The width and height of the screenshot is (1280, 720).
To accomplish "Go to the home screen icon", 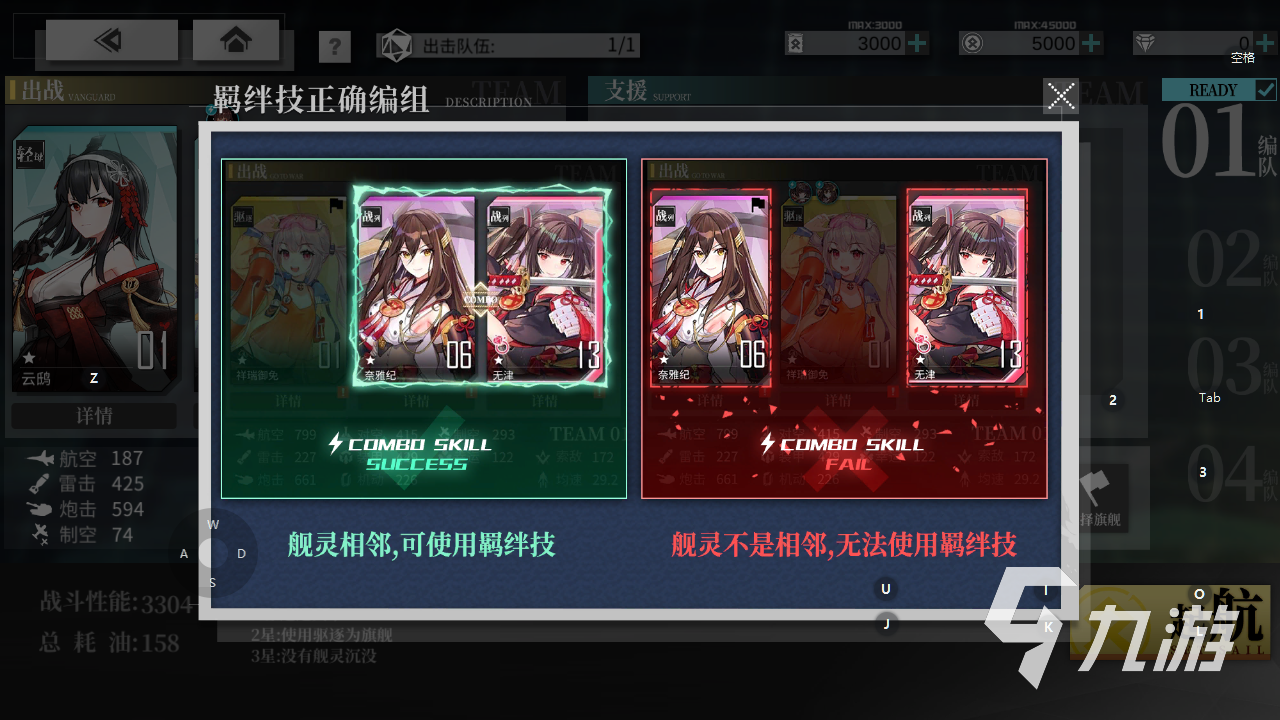I will click(236, 40).
